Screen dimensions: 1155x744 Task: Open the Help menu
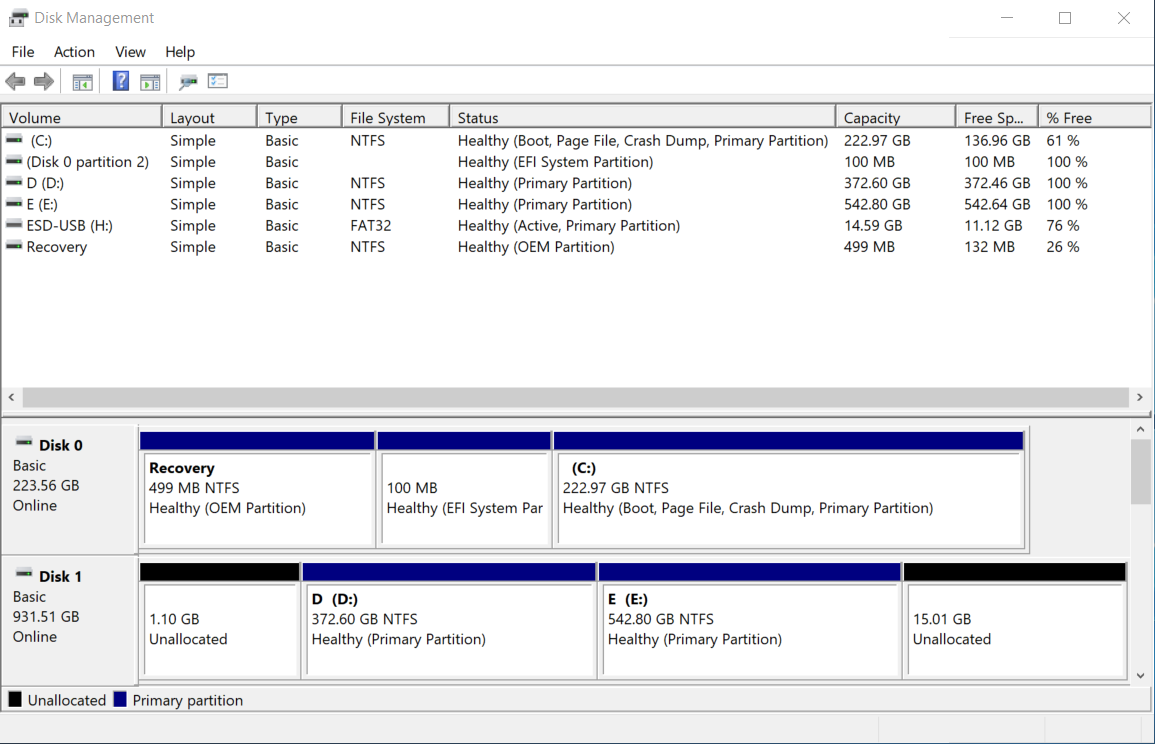pos(180,52)
